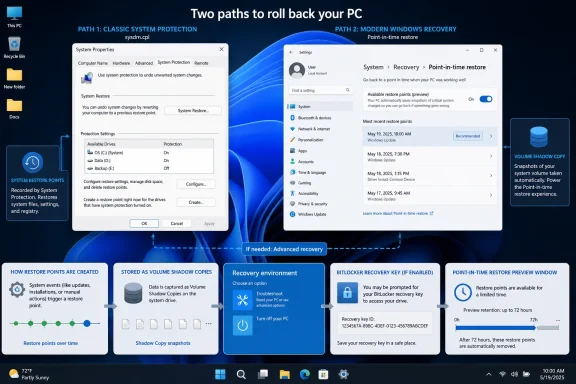The width and height of the screenshot is (576, 384).
Task: Open the Docs folder on desktop
Action: click(x=14, y=109)
